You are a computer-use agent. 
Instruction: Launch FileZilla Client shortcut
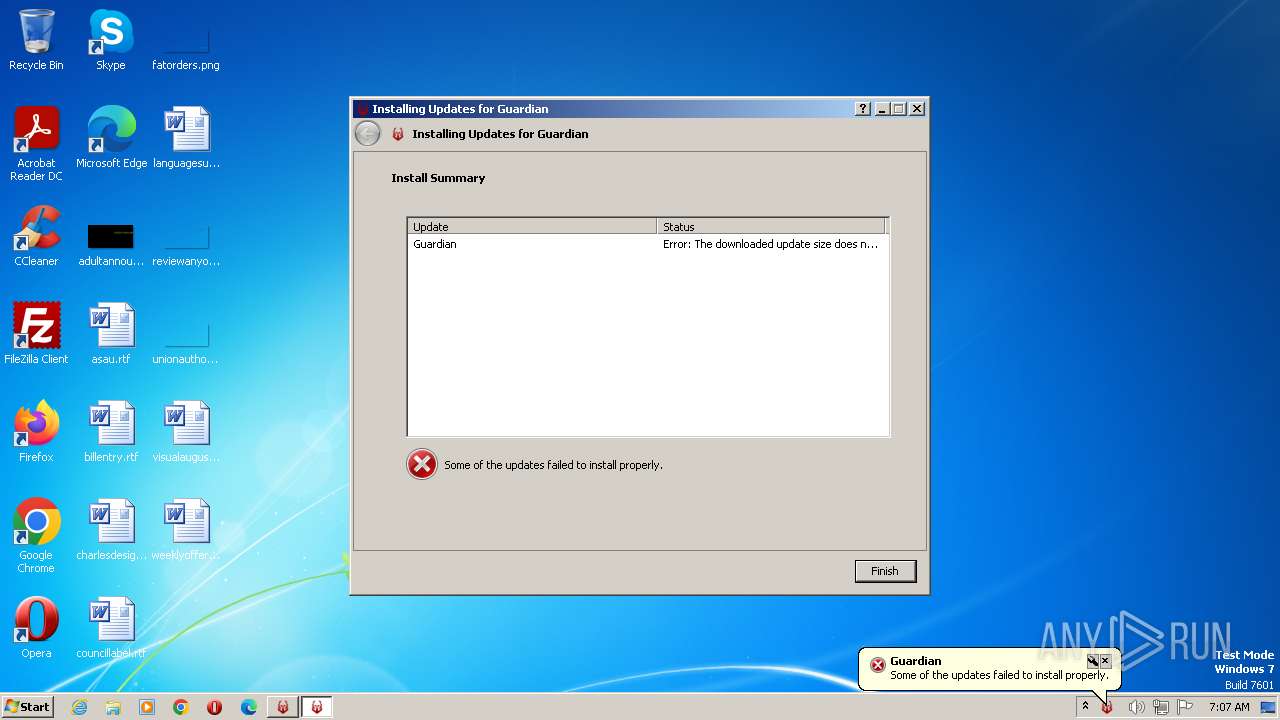coord(36,334)
